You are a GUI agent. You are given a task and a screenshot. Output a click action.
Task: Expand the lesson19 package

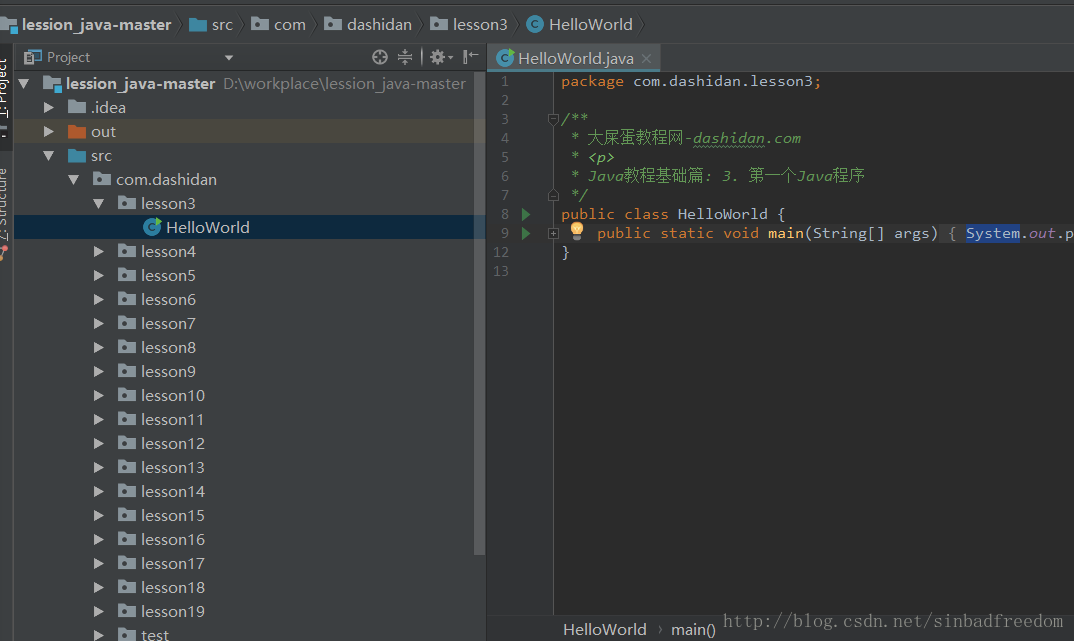(x=99, y=611)
